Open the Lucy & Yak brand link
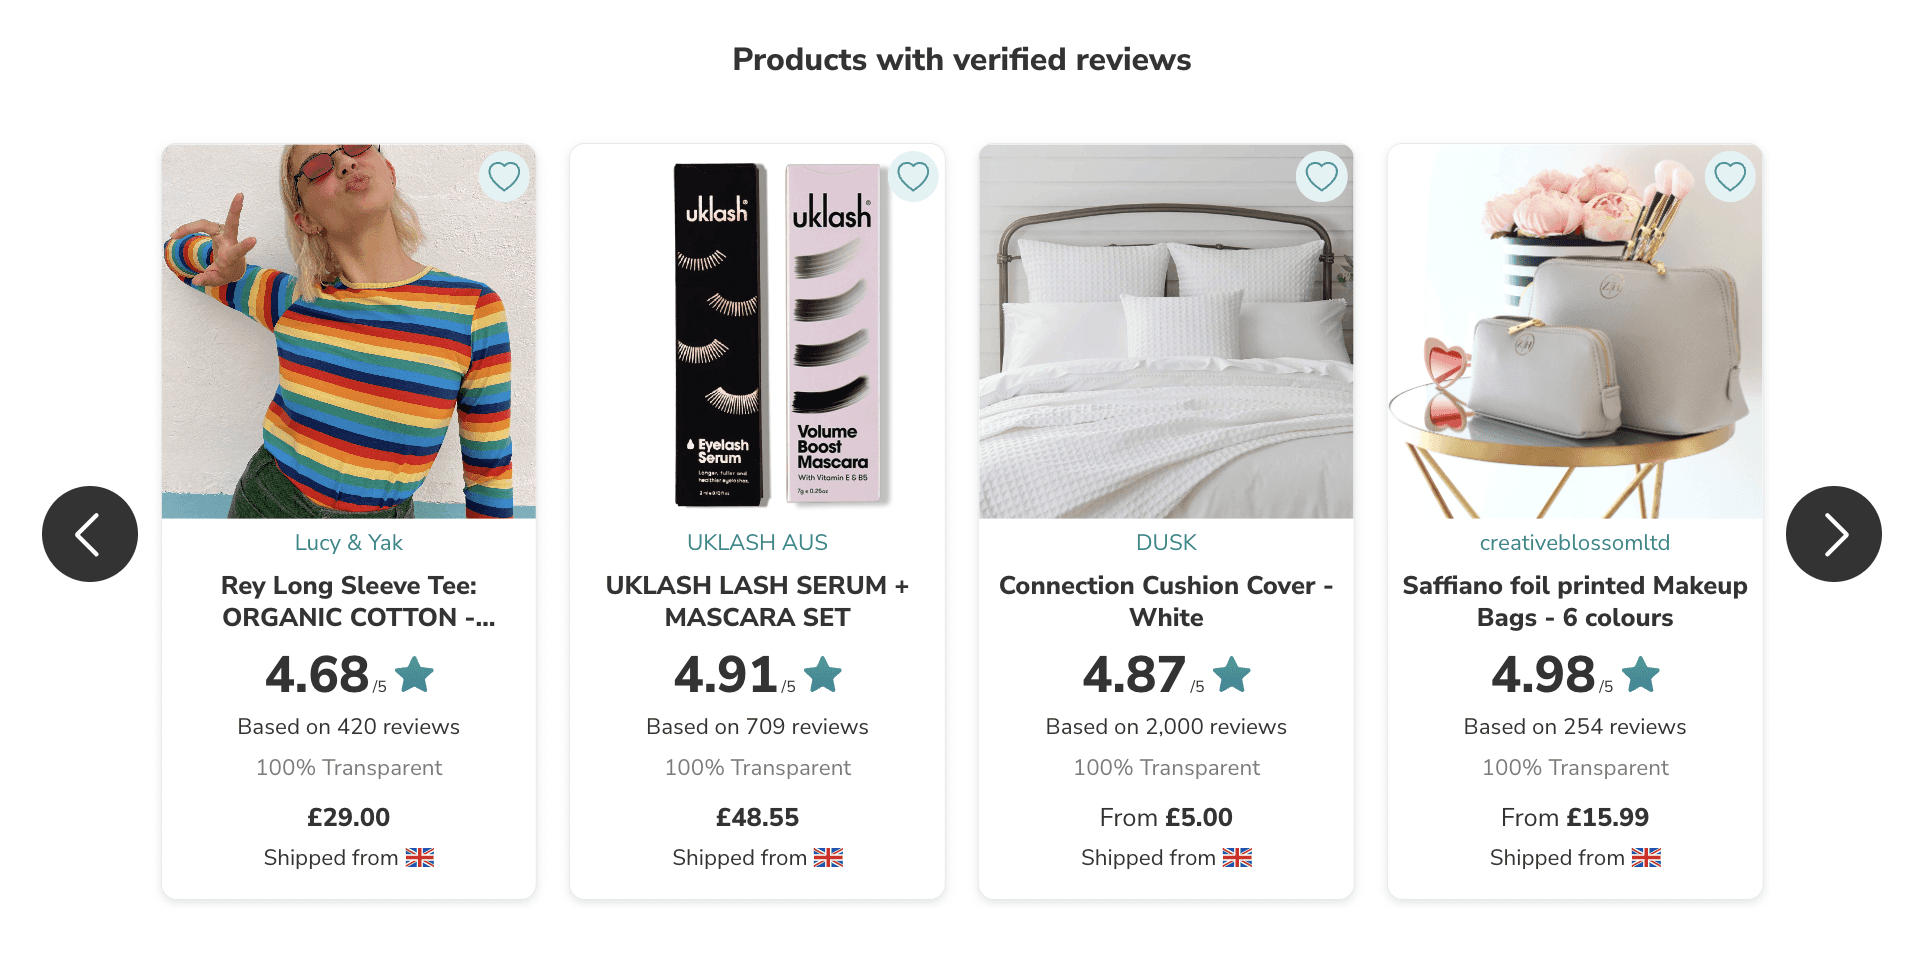The height and width of the screenshot is (968, 1924). click(348, 543)
